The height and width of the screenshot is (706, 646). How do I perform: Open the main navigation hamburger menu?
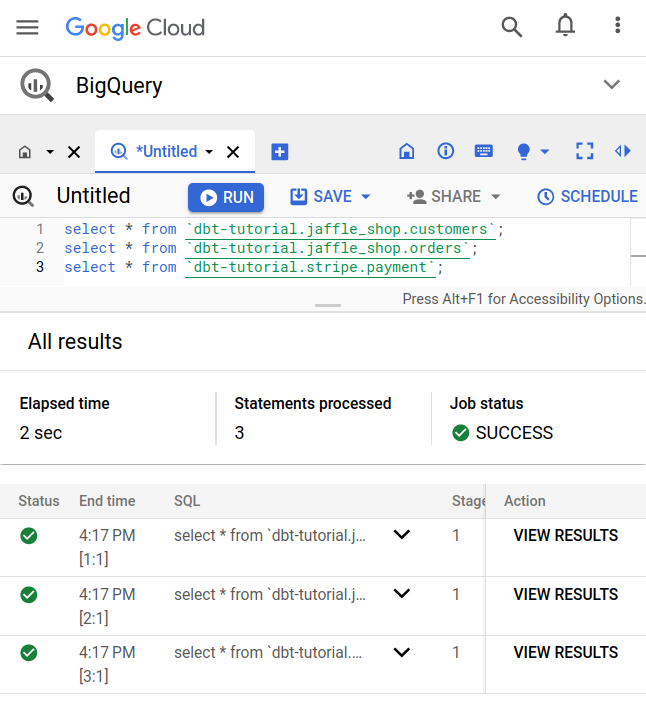pos(27,27)
